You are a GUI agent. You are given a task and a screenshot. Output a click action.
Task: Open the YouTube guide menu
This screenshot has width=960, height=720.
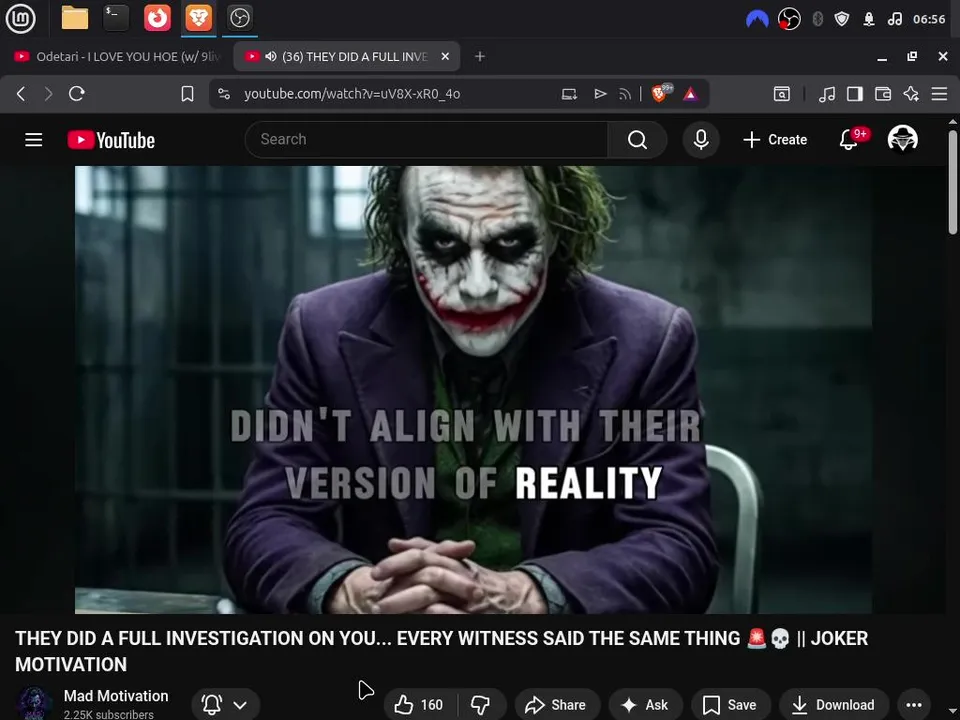click(34, 140)
